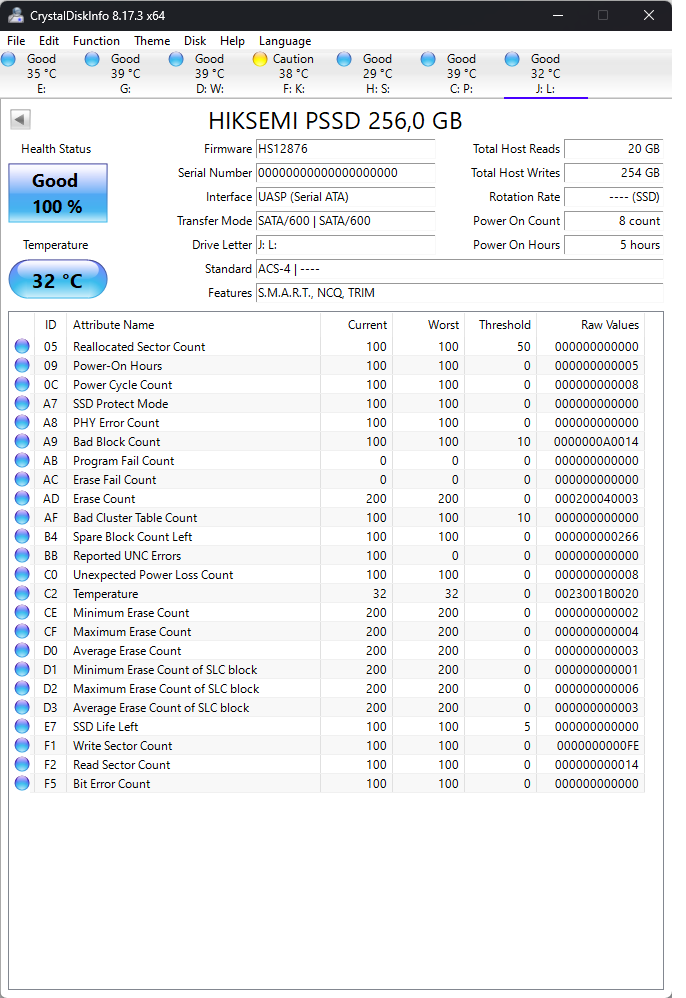
Task: Click status orb for Erase Fail Count
Action: point(22,479)
